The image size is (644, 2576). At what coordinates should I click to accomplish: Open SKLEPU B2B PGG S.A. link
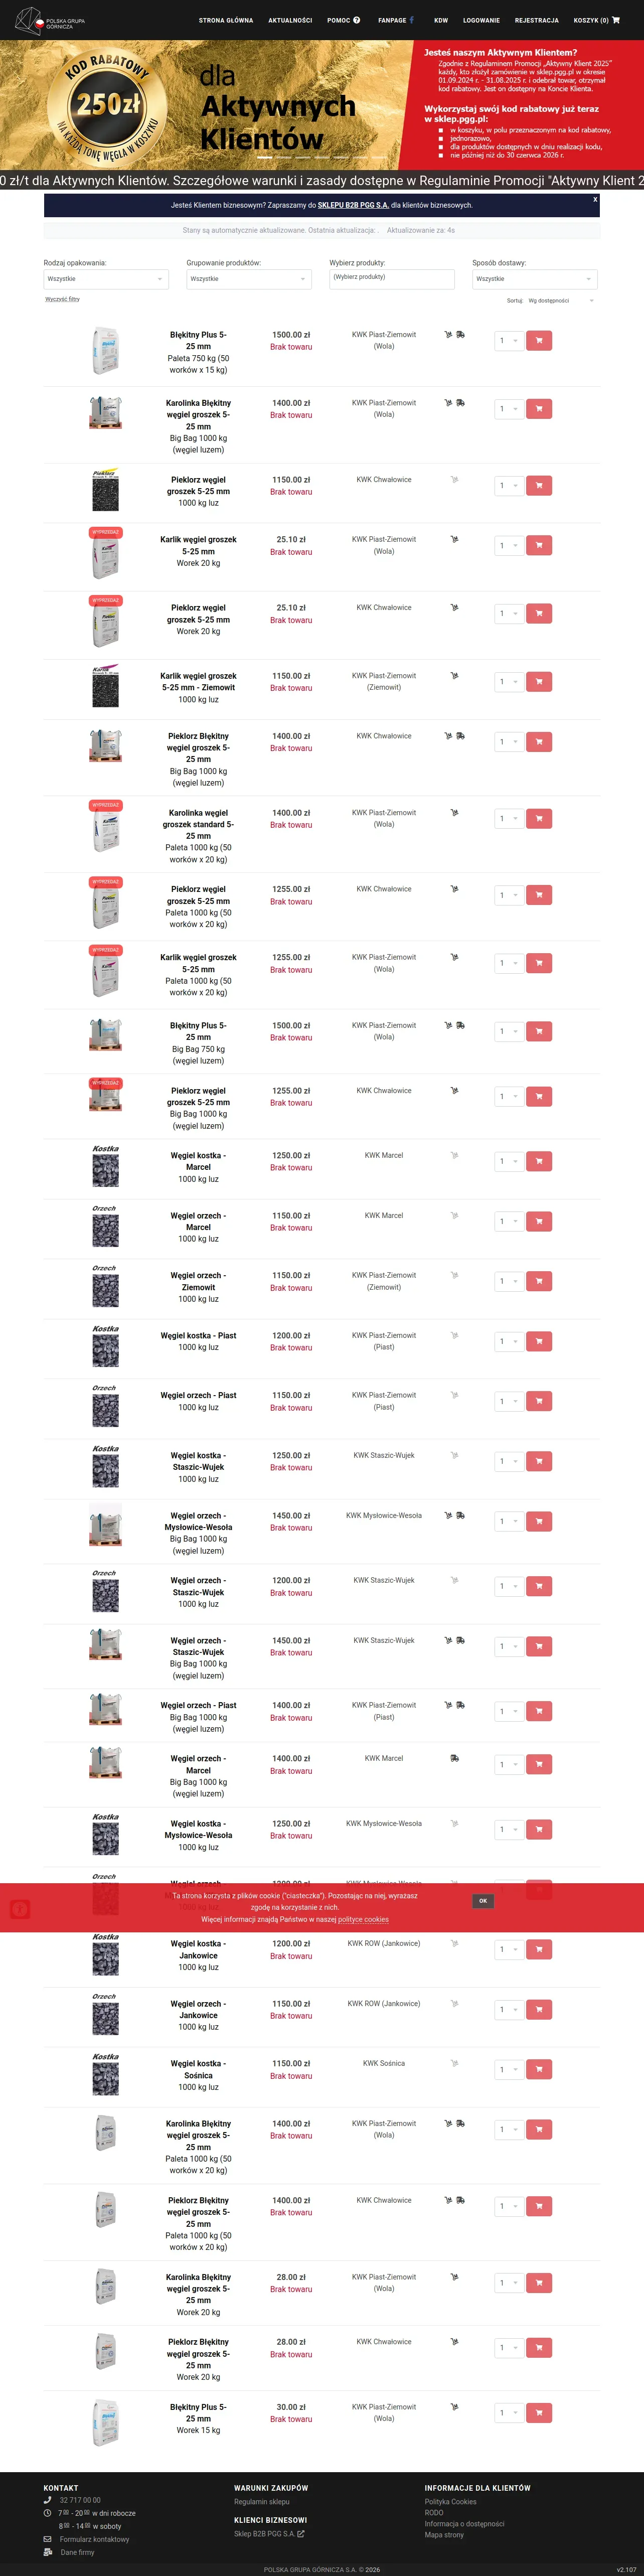point(353,205)
